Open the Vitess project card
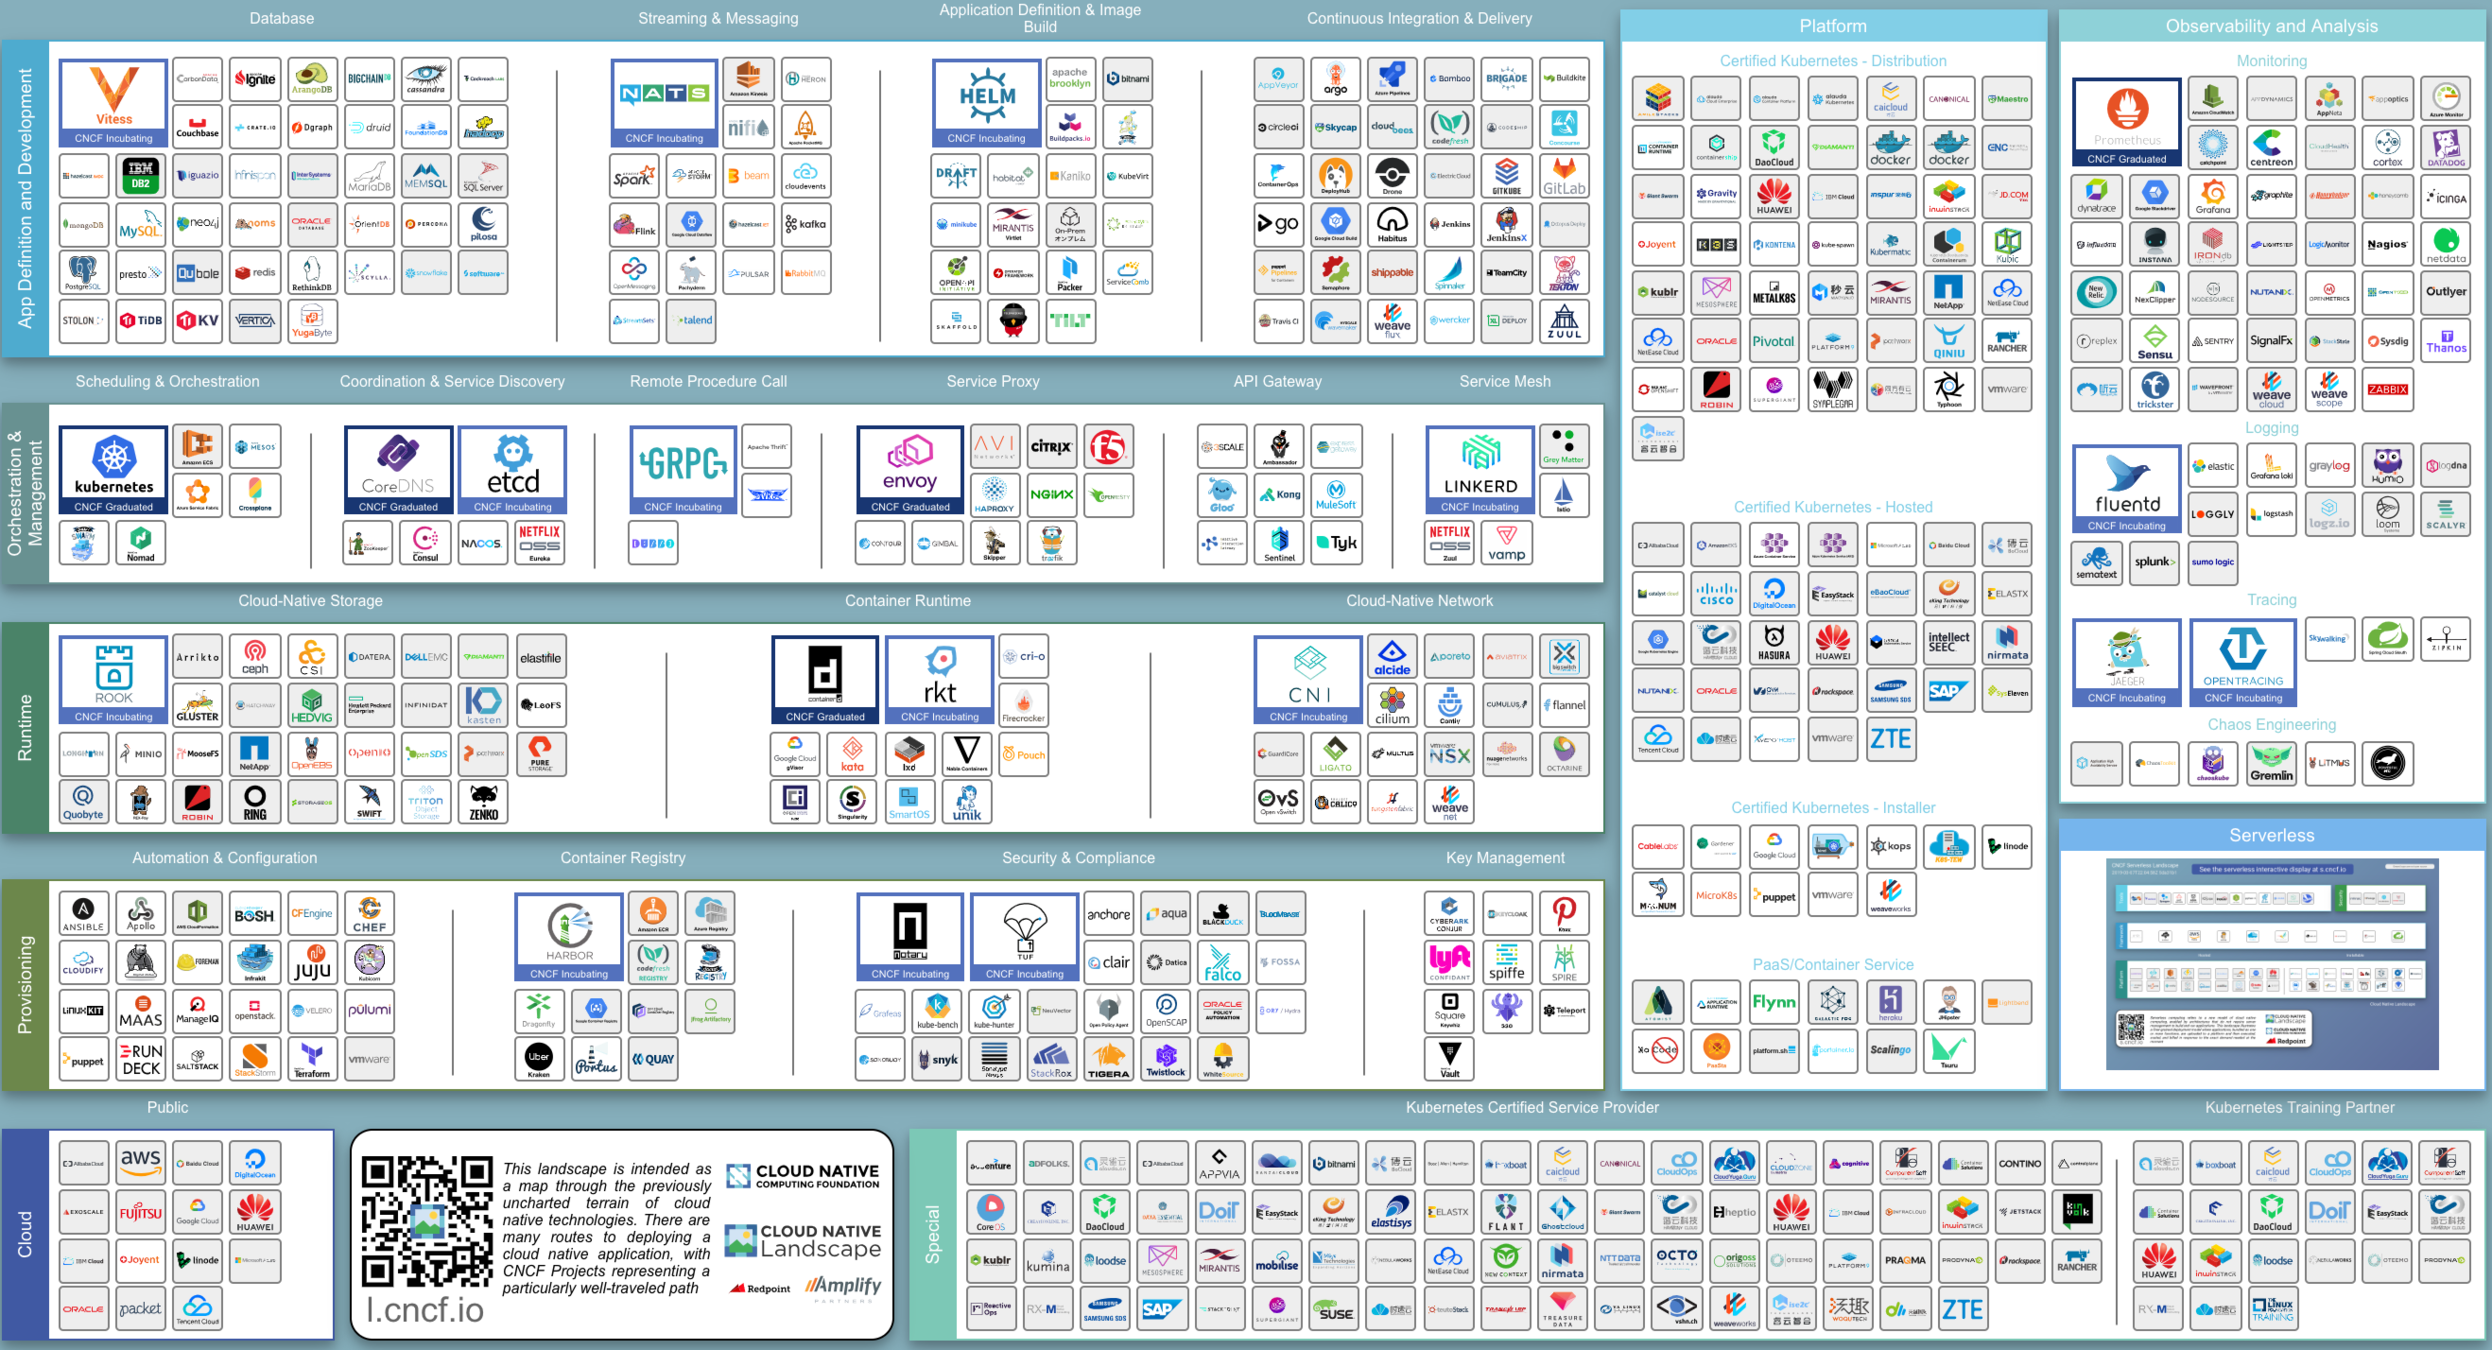2492x1350 pixels. point(113,102)
